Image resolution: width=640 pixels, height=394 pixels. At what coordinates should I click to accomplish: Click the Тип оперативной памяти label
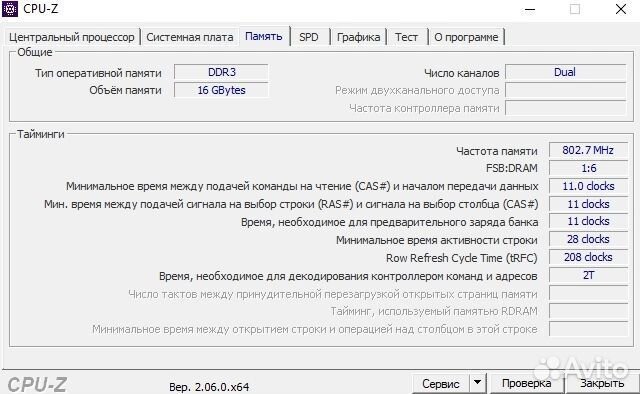[x=98, y=73]
